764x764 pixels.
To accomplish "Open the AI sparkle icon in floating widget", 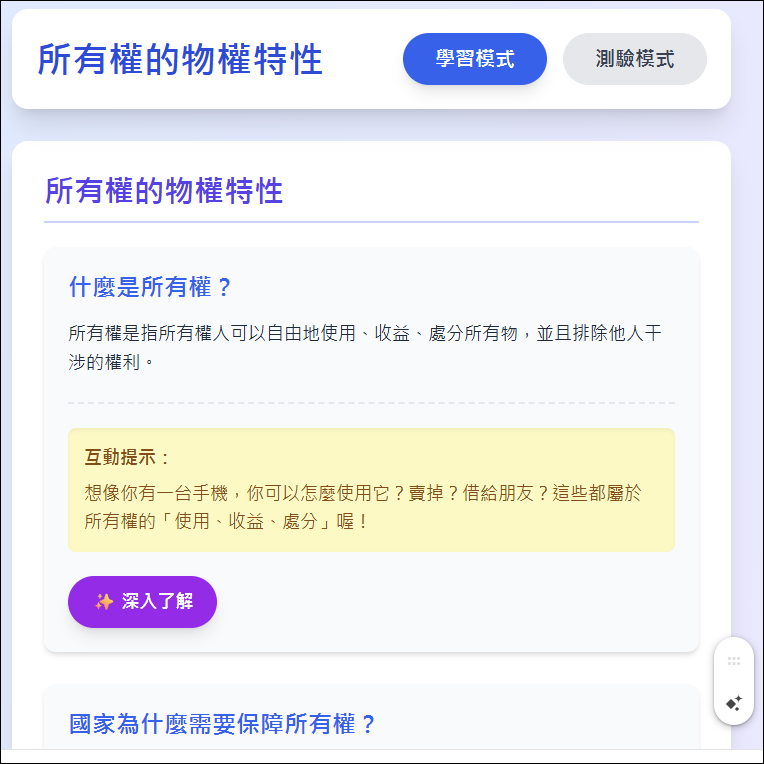I will [734, 703].
